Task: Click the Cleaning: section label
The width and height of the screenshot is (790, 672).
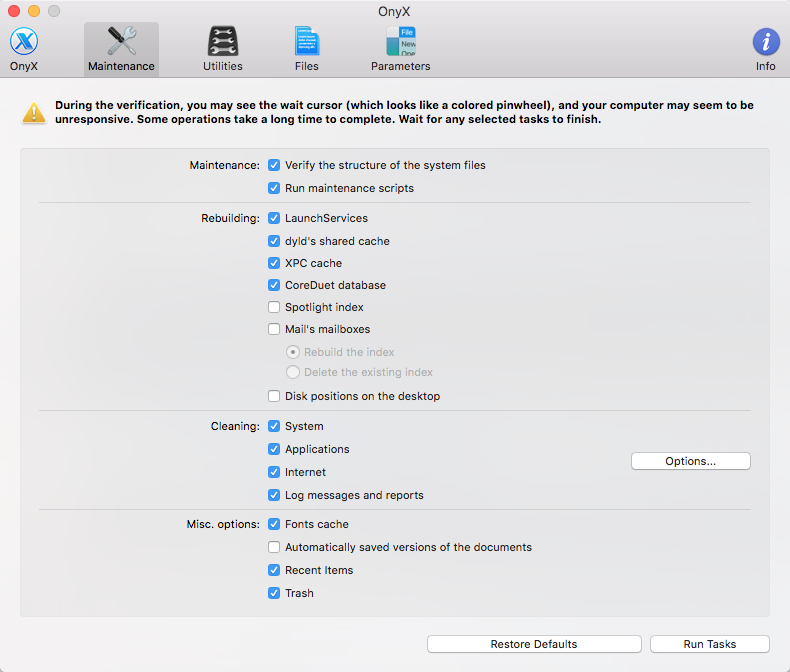Action: point(235,426)
